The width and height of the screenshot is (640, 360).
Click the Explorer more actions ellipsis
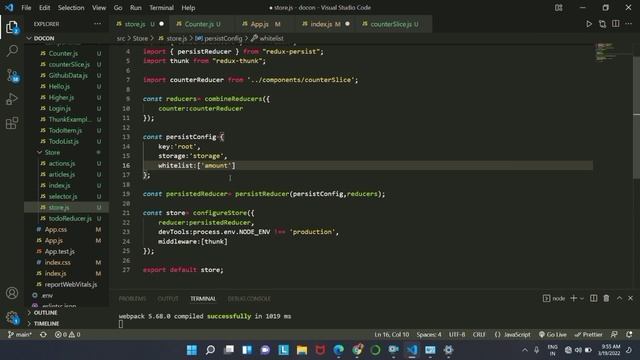[98, 24]
